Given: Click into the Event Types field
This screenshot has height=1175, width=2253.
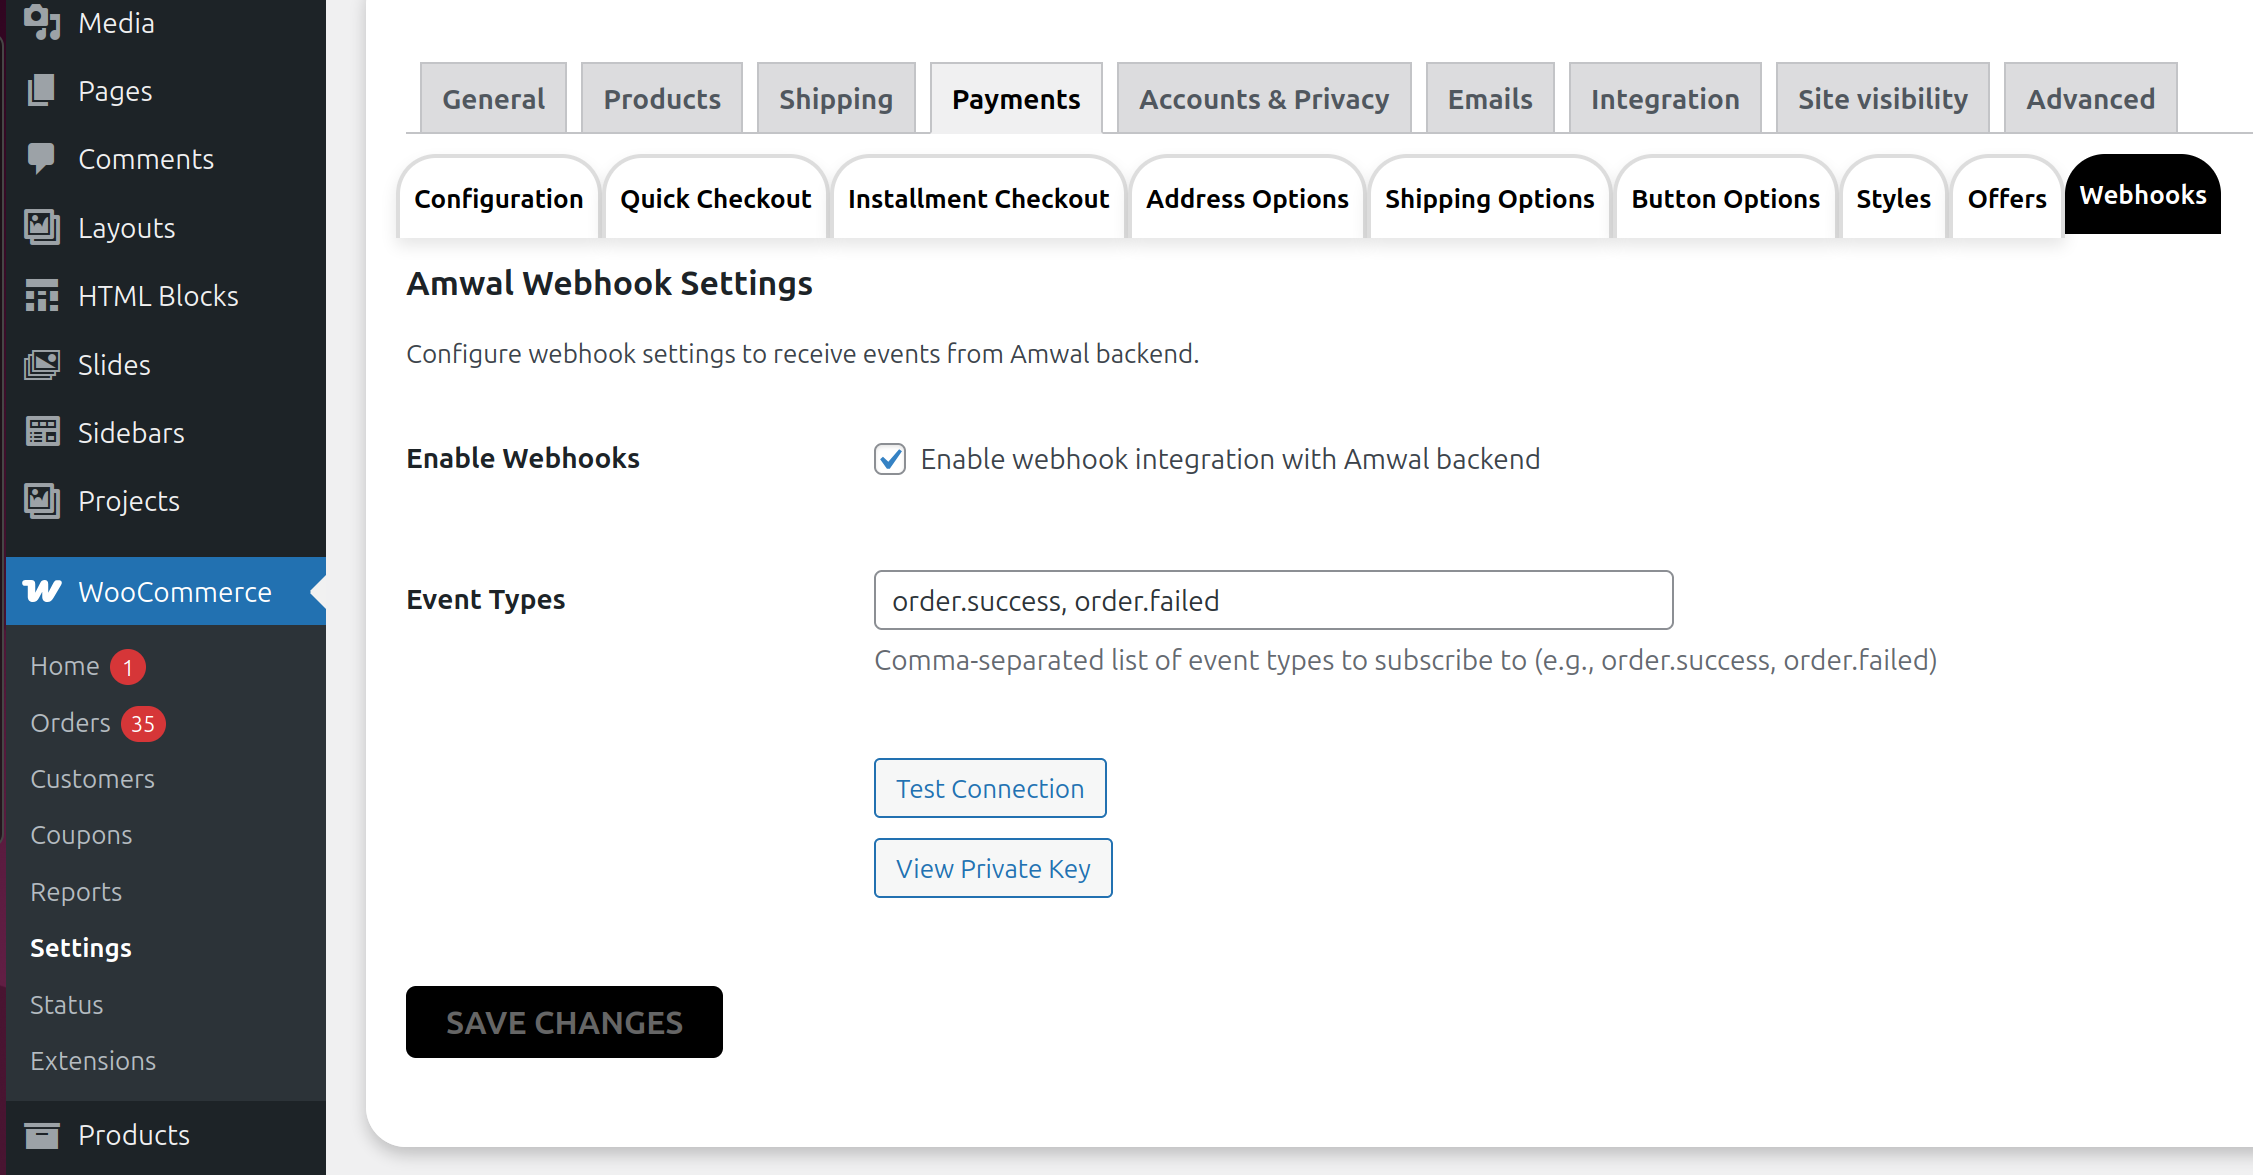Looking at the screenshot, I should [1273, 600].
